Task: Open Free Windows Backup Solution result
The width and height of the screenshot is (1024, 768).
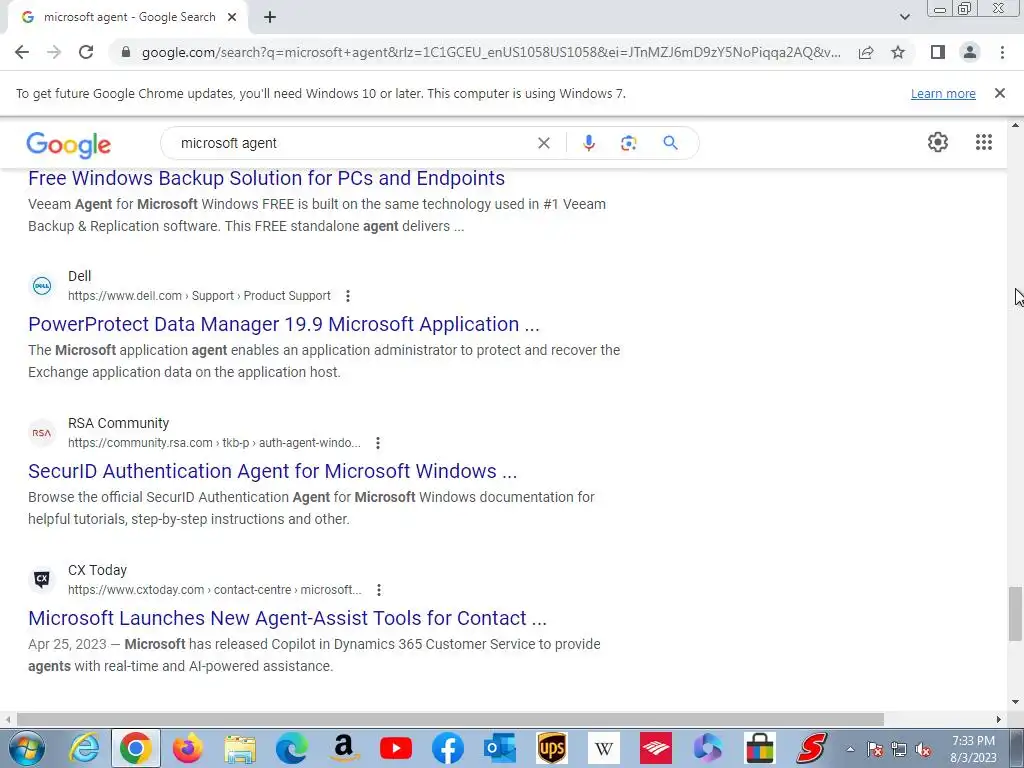Action: [266, 178]
